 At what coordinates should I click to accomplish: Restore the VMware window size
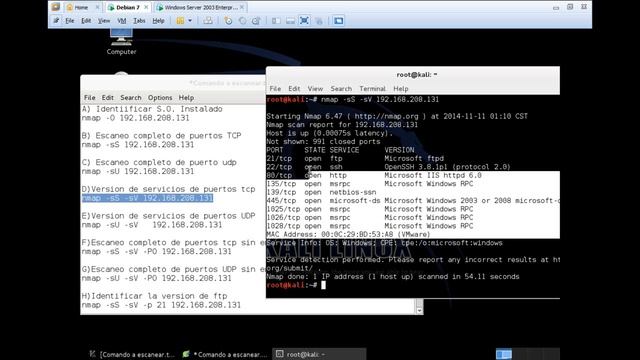click(570, 7)
